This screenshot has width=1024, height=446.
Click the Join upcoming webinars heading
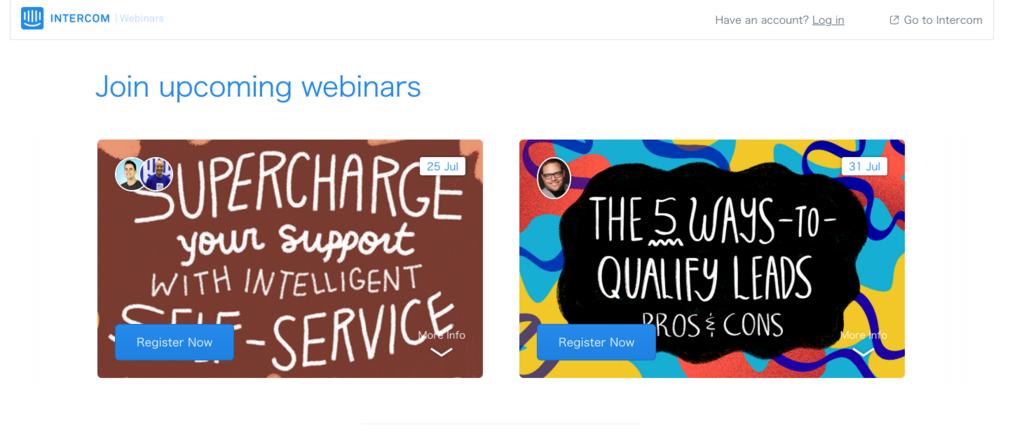(258, 88)
